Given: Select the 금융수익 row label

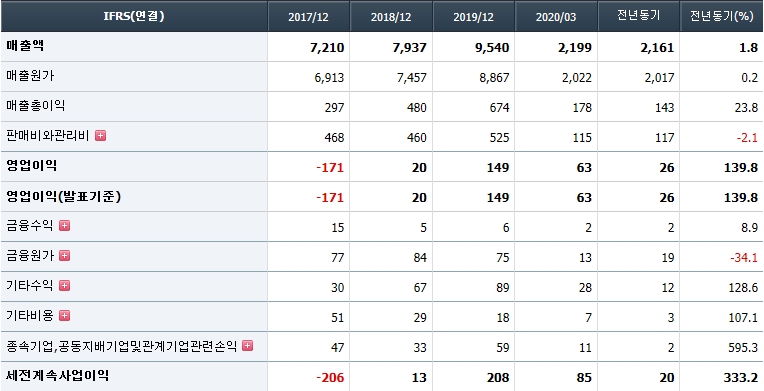Looking at the screenshot, I should 30,225.
